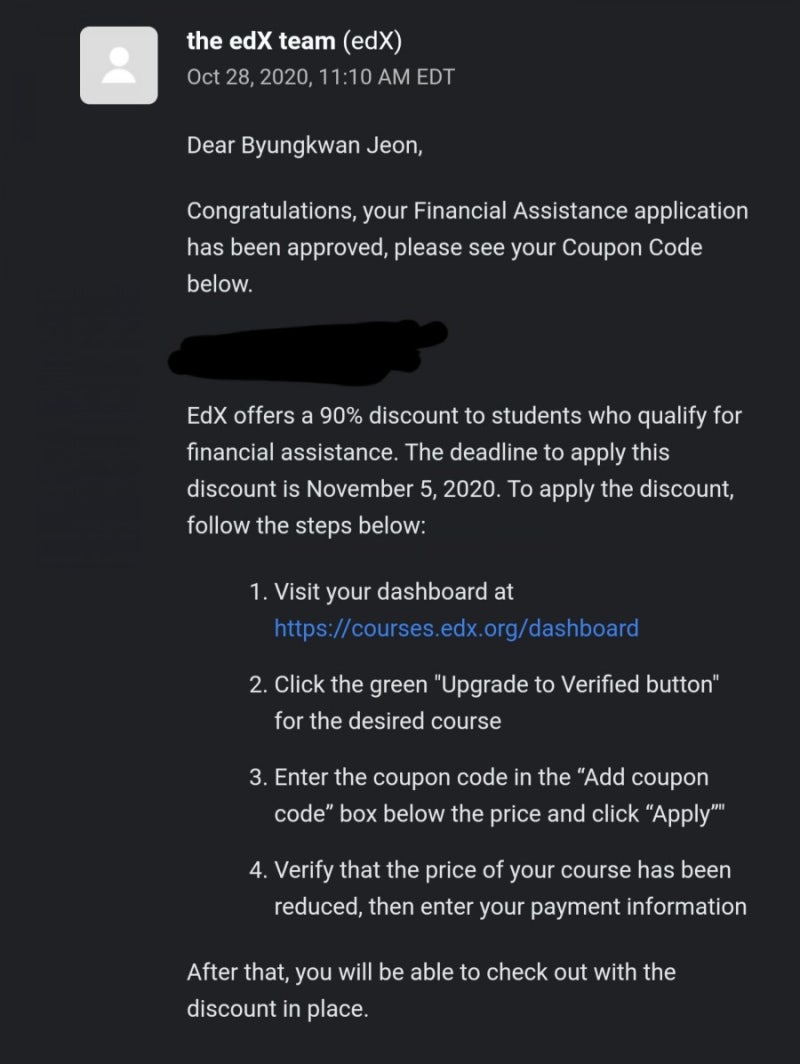Click the words "Financial Assistance application"
Image resolution: width=800 pixels, height=1064 pixels.
(581, 211)
